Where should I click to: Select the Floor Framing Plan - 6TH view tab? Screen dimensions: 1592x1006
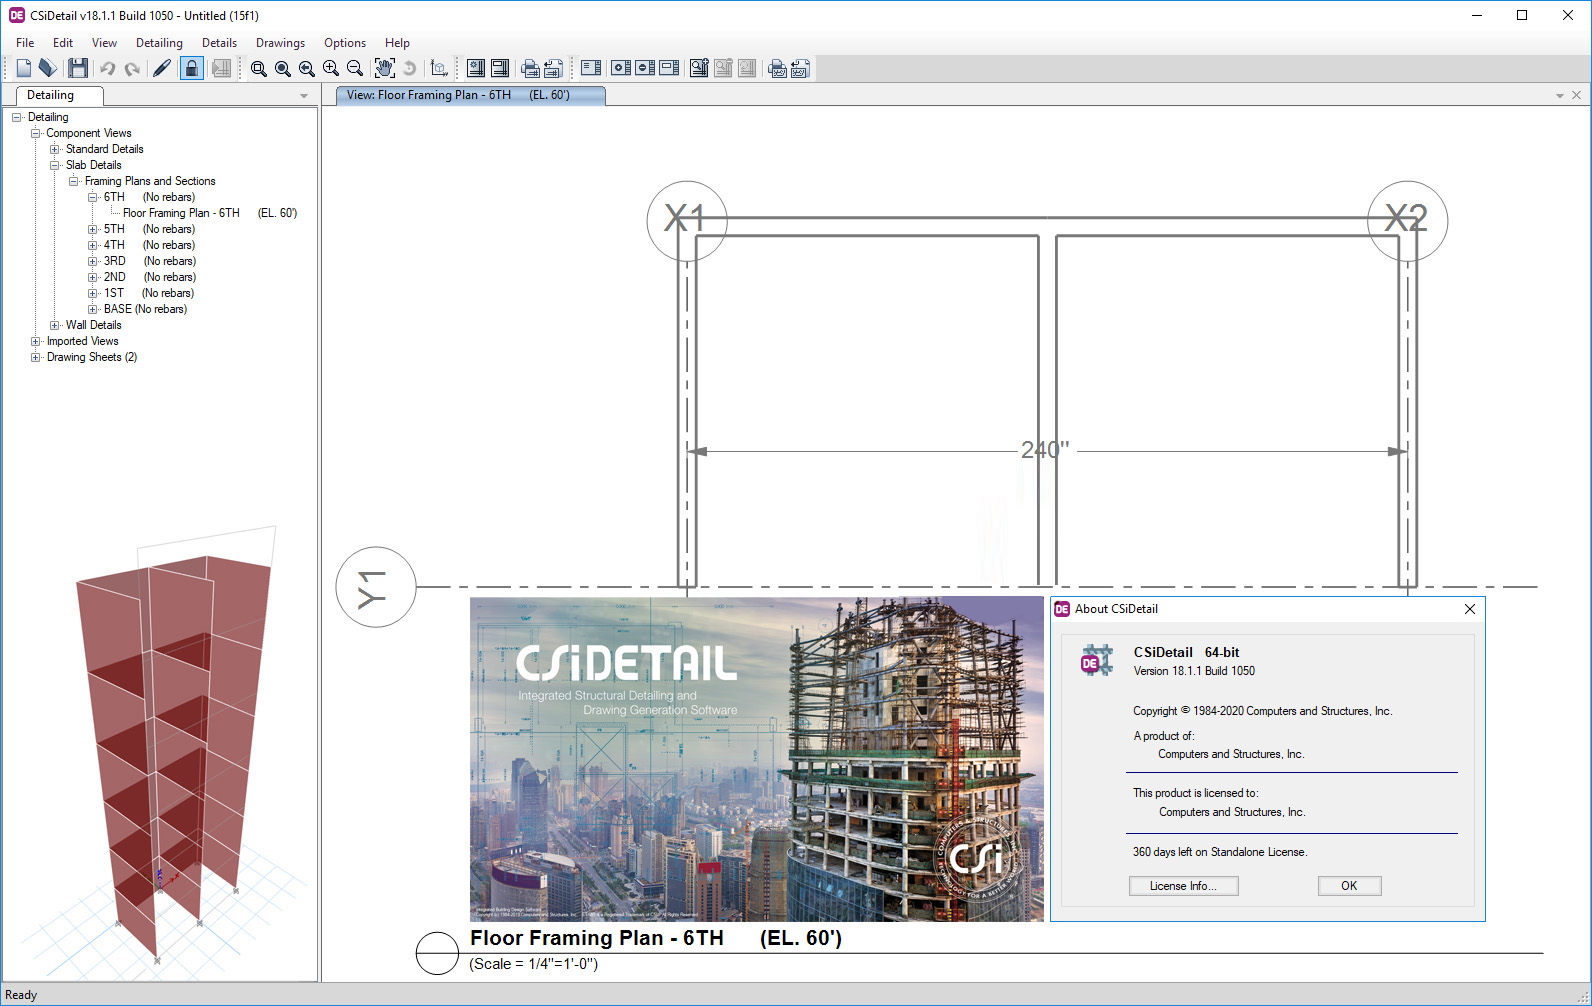point(470,95)
